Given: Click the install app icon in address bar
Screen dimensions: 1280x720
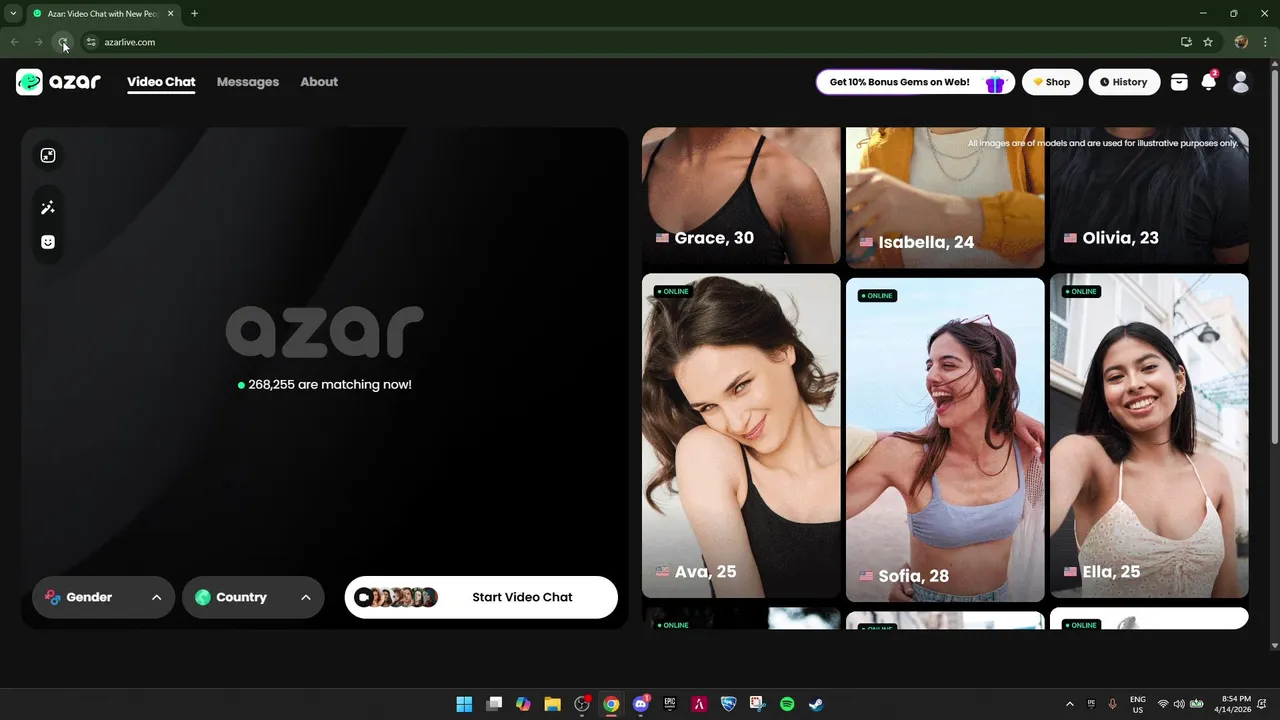Looking at the screenshot, I should tap(1186, 42).
